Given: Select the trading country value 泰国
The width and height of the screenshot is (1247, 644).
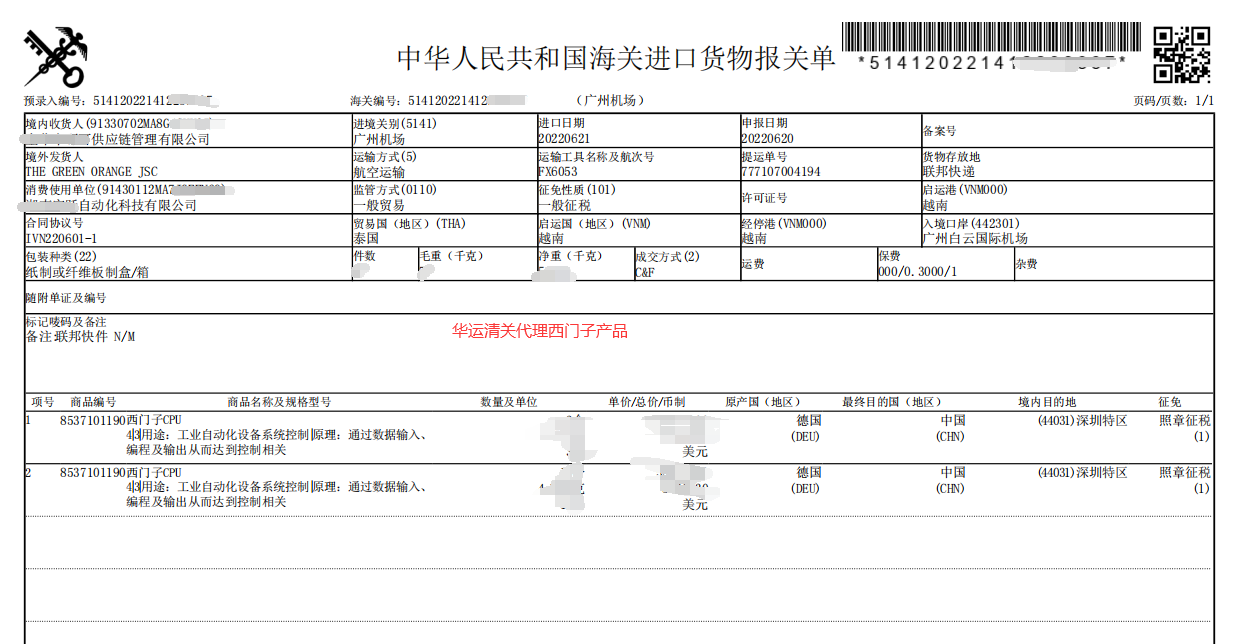Looking at the screenshot, I should point(366,239).
